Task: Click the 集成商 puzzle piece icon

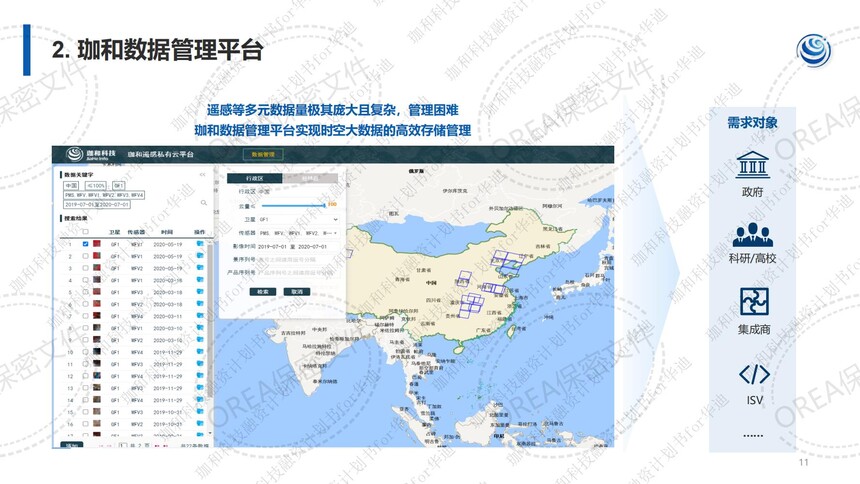Action: [x=754, y=301]
